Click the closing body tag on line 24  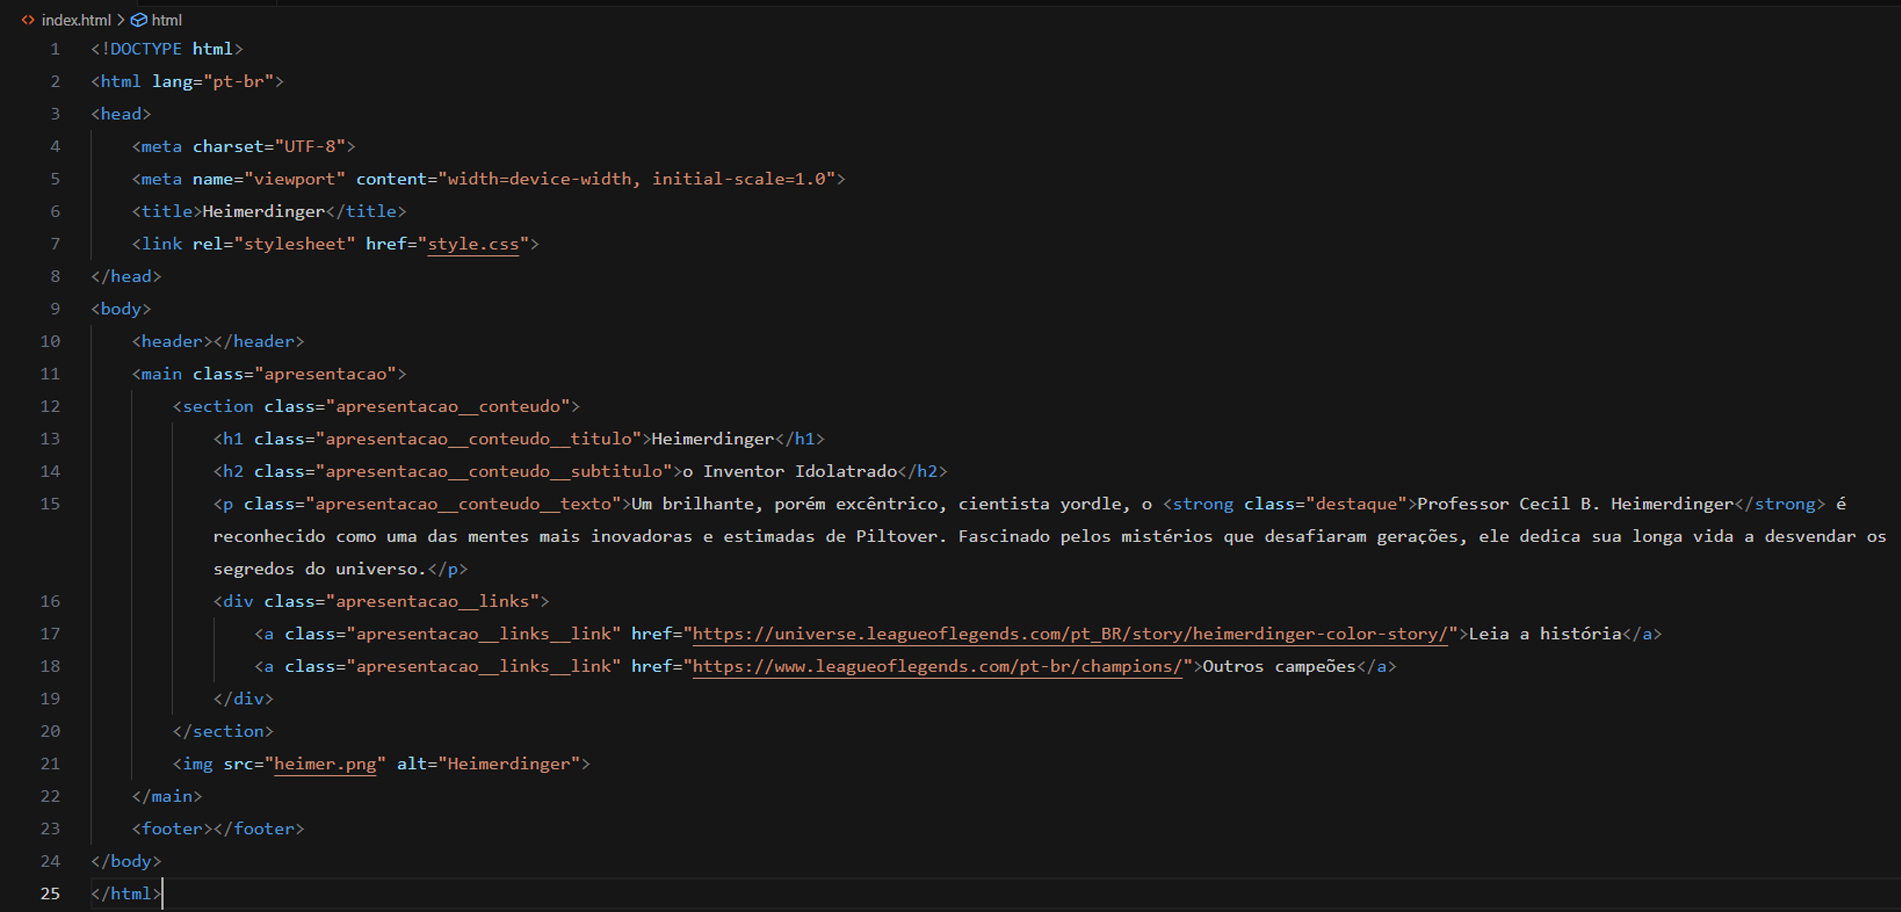126,861
